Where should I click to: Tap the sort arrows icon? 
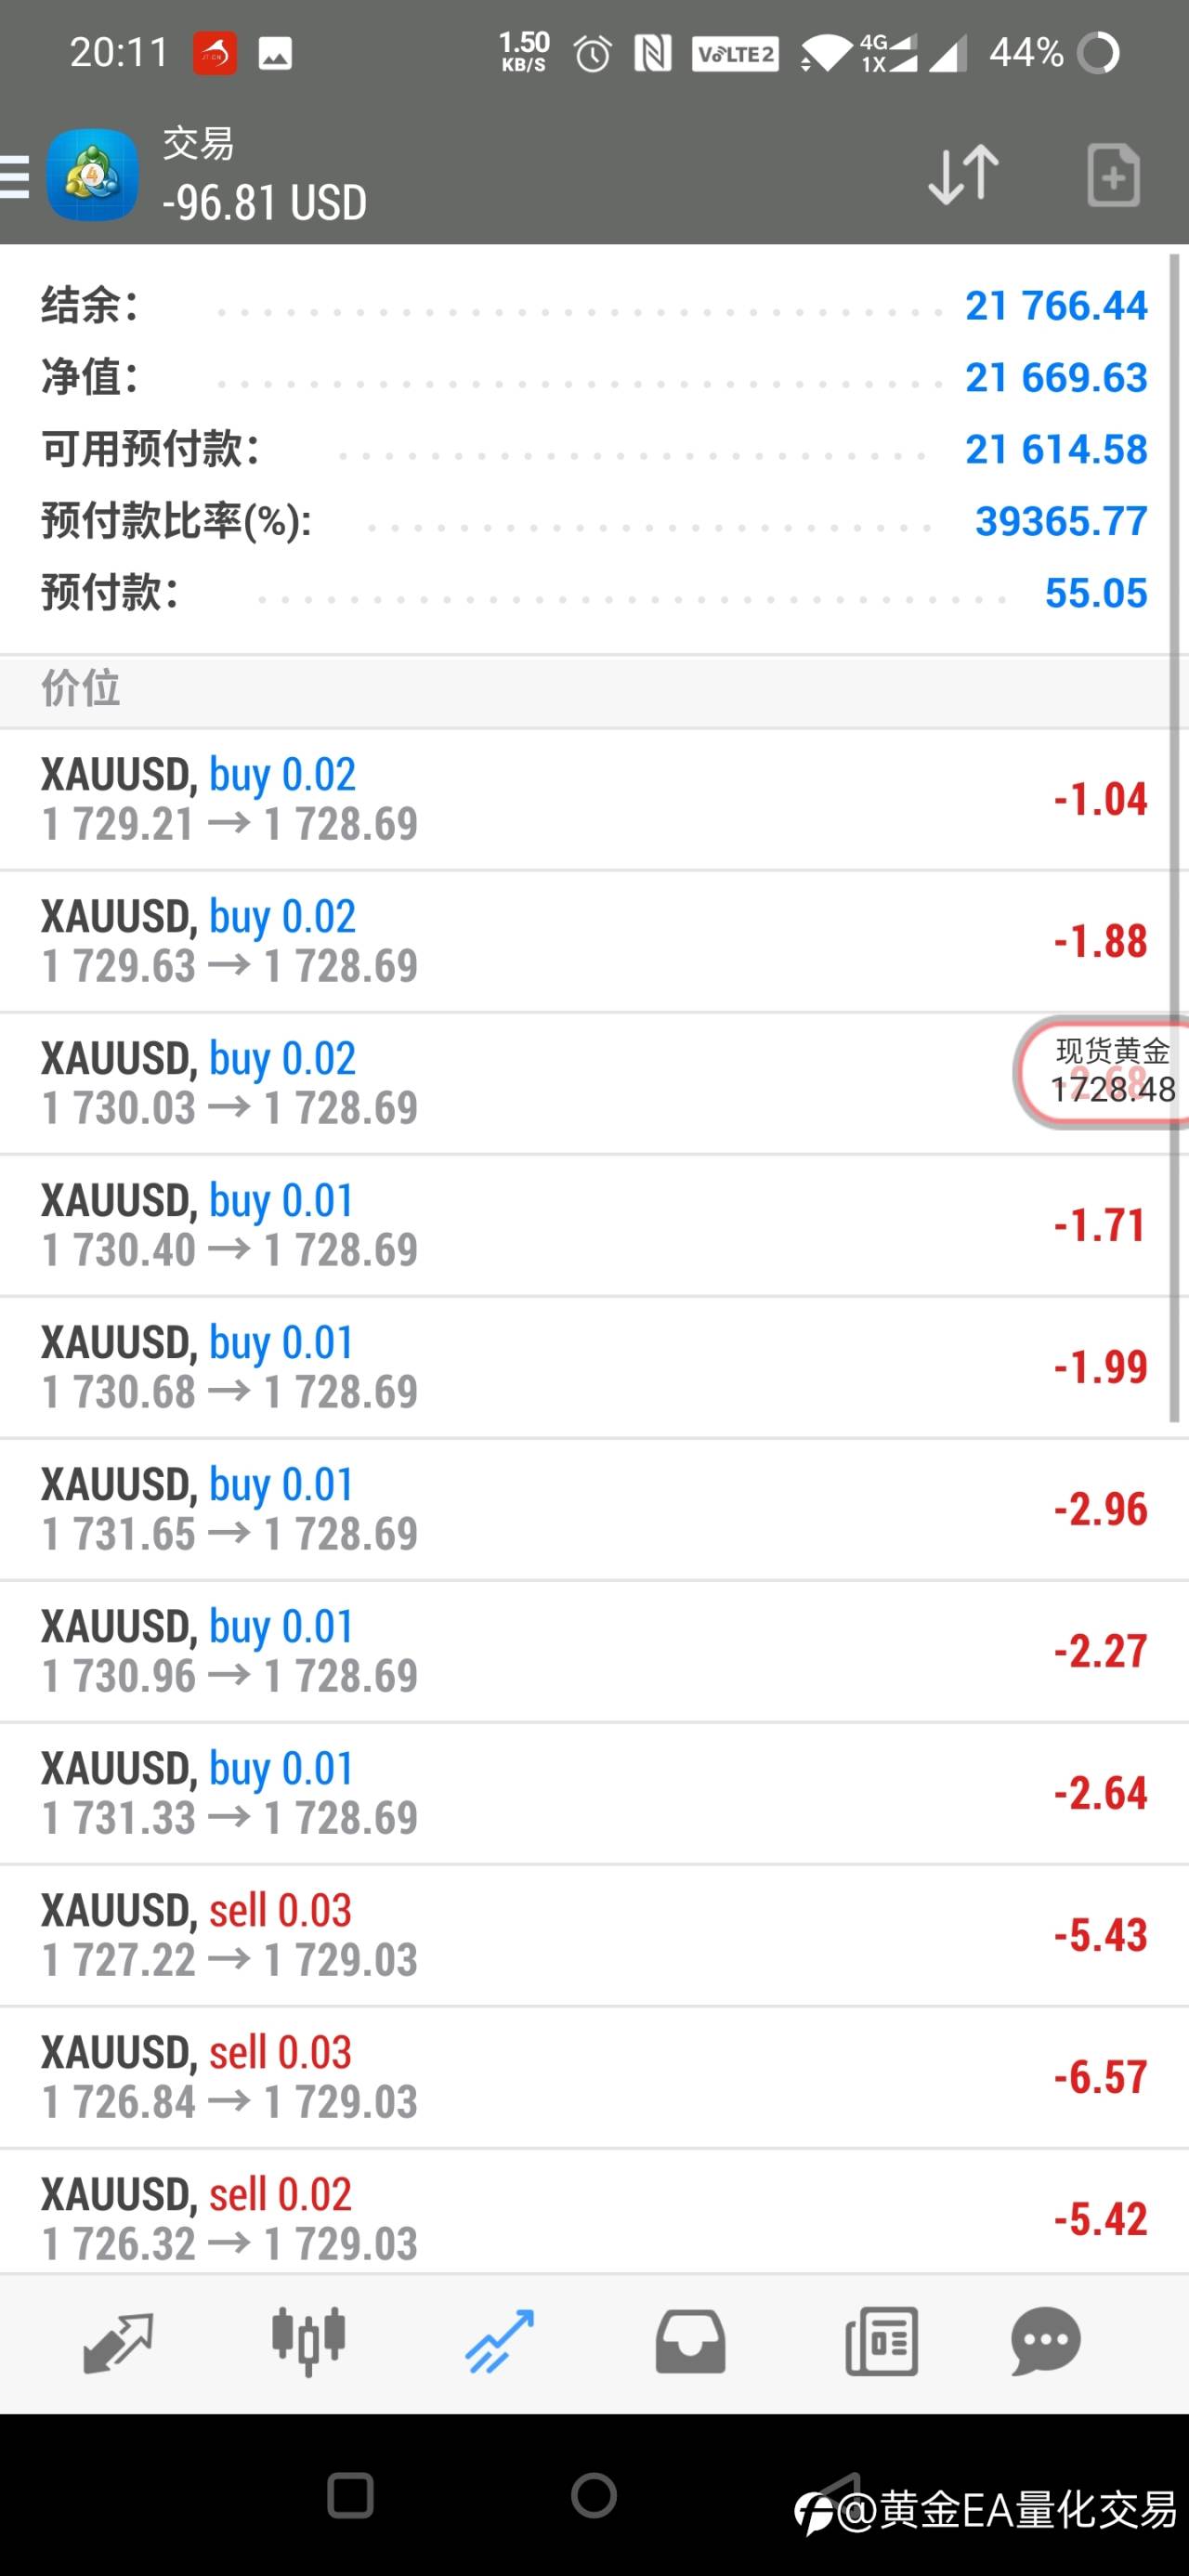point(963,175)
